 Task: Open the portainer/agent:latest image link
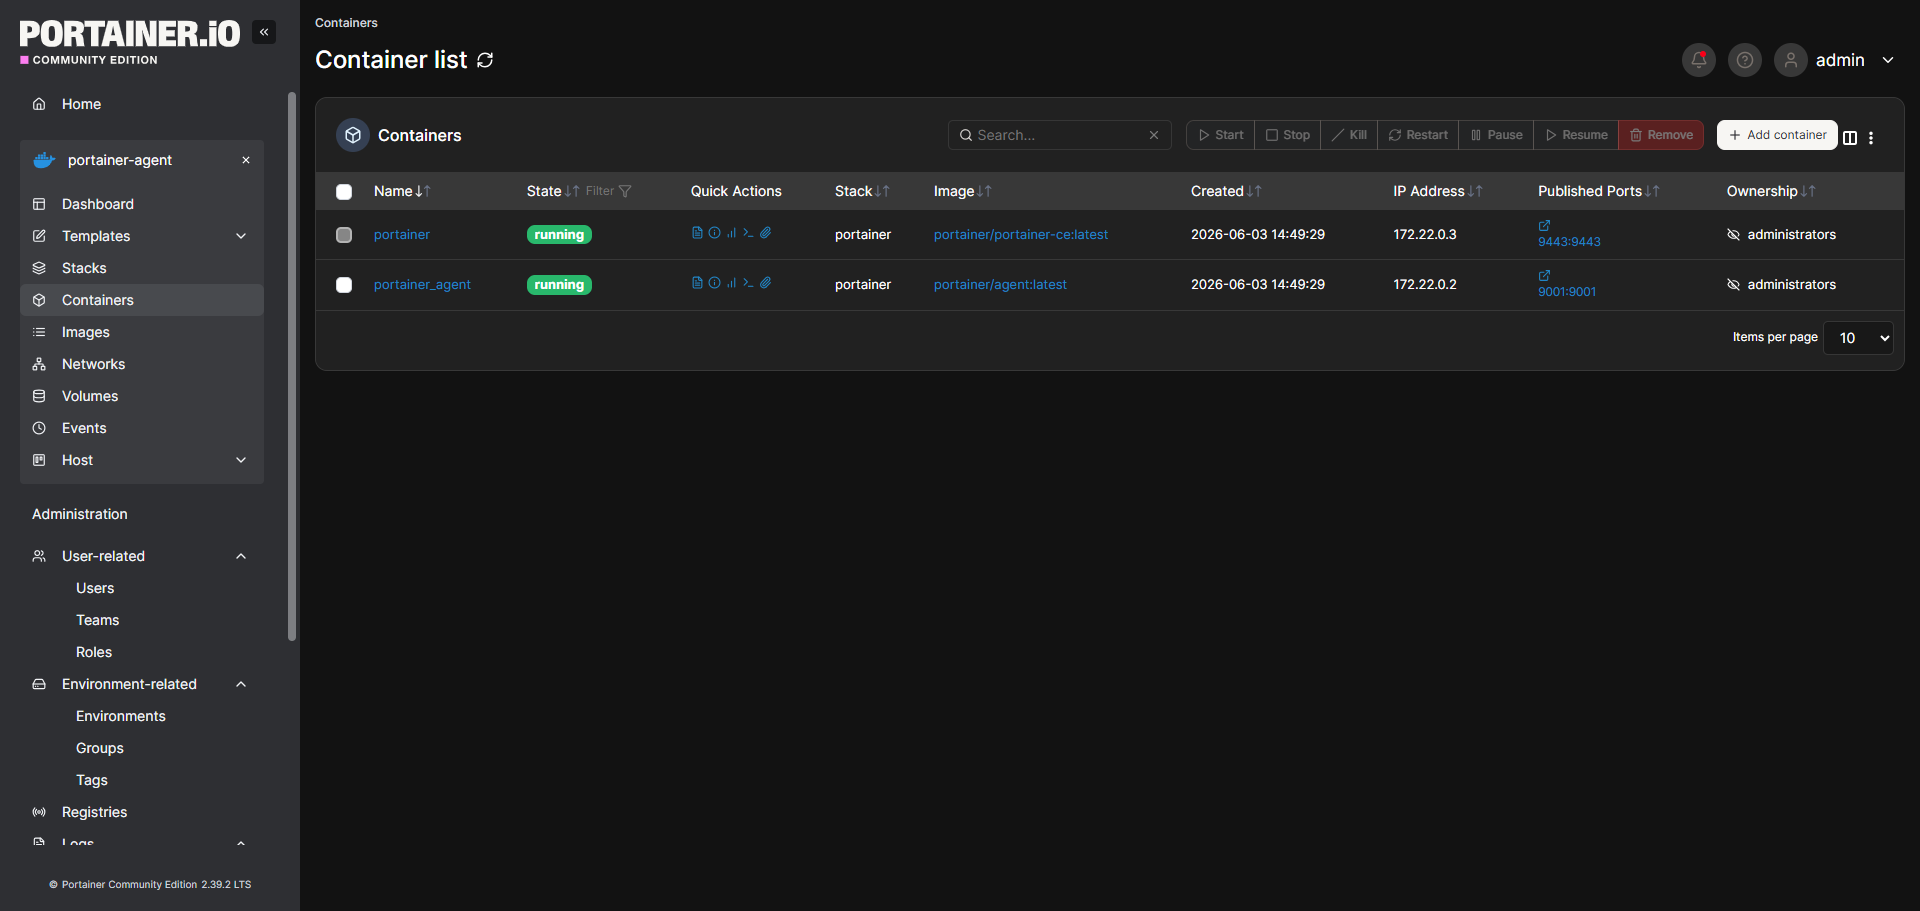1000,285
